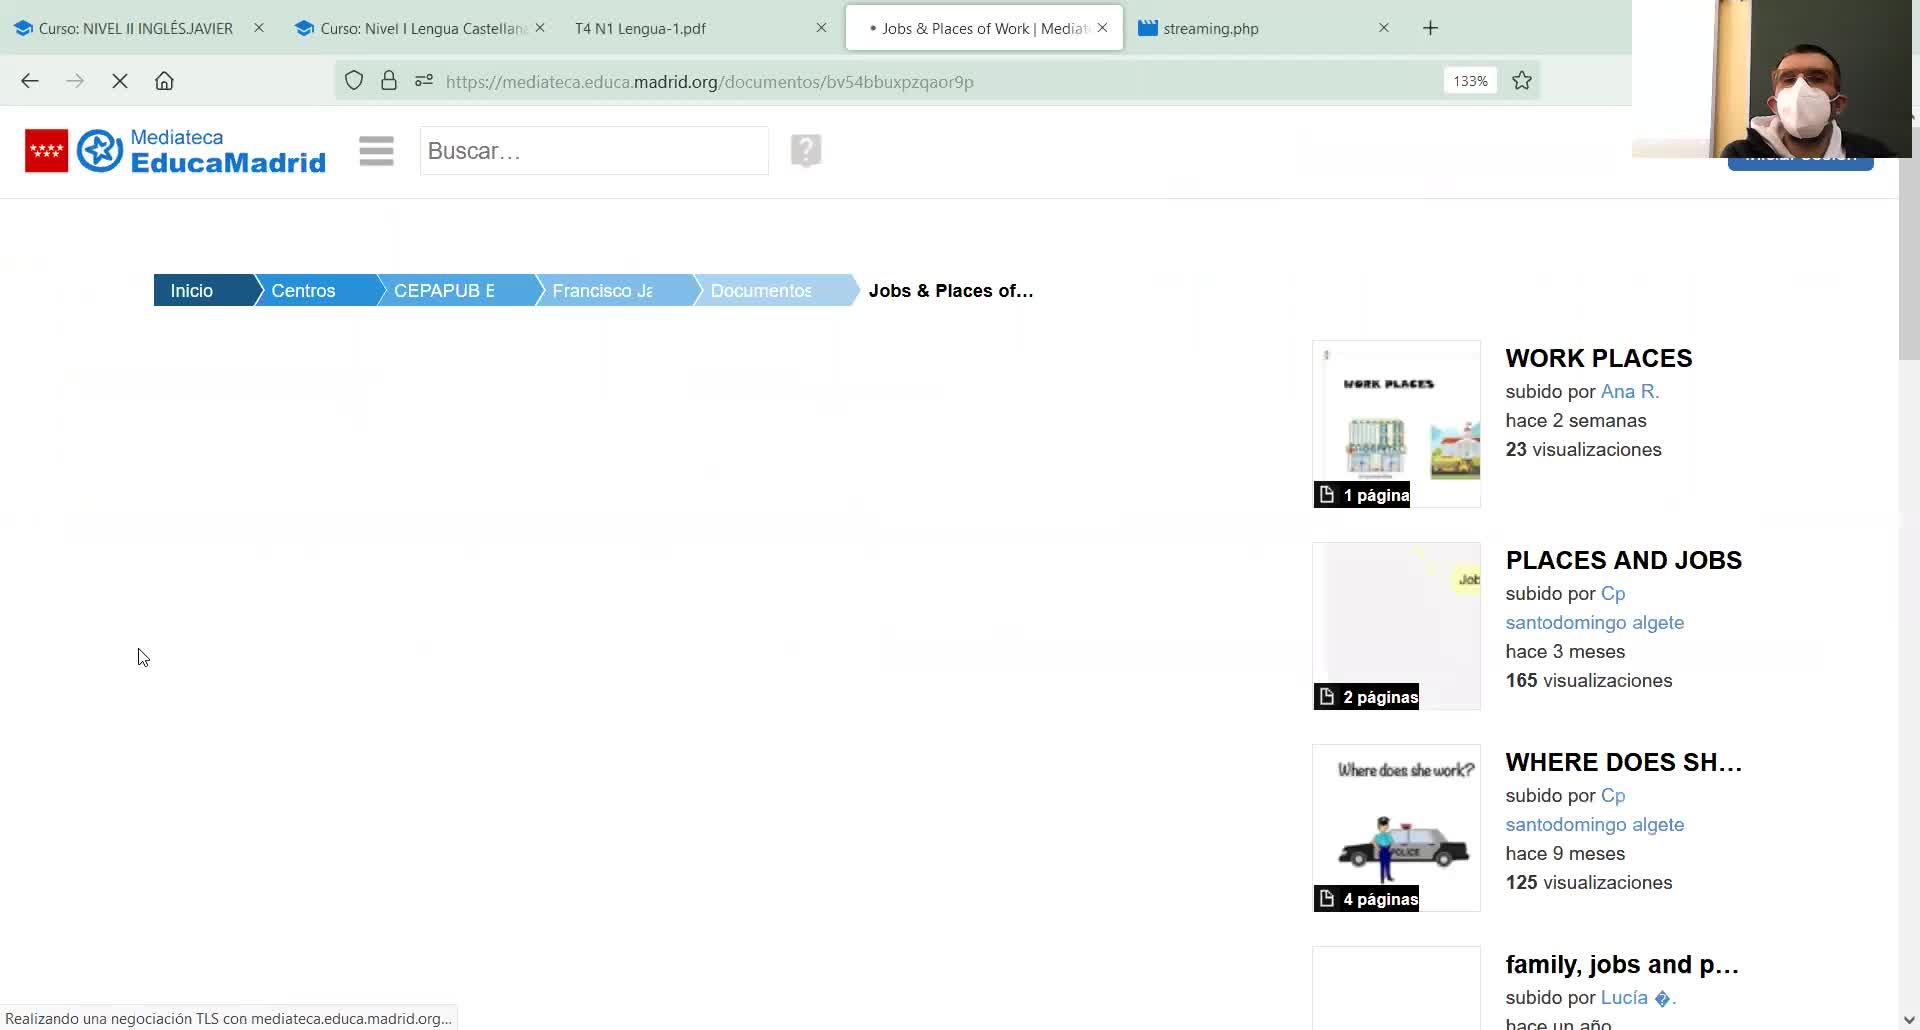This screenshot has height=1030, width=1920.
Task: Go to Mediateca EducaMadrid home logo
Action: click(x=201, y=151)
